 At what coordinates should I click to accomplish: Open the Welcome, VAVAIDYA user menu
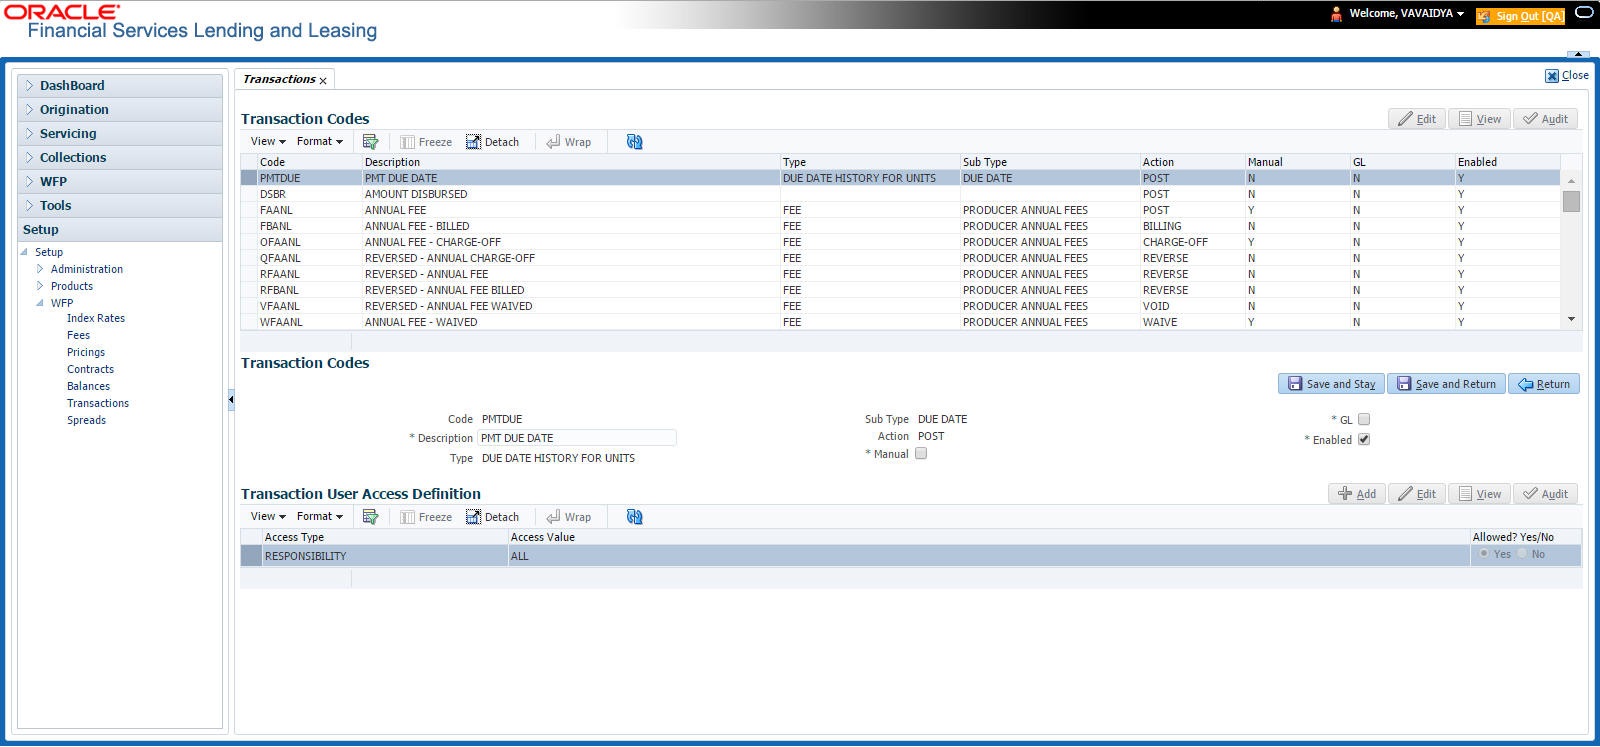1406,14
